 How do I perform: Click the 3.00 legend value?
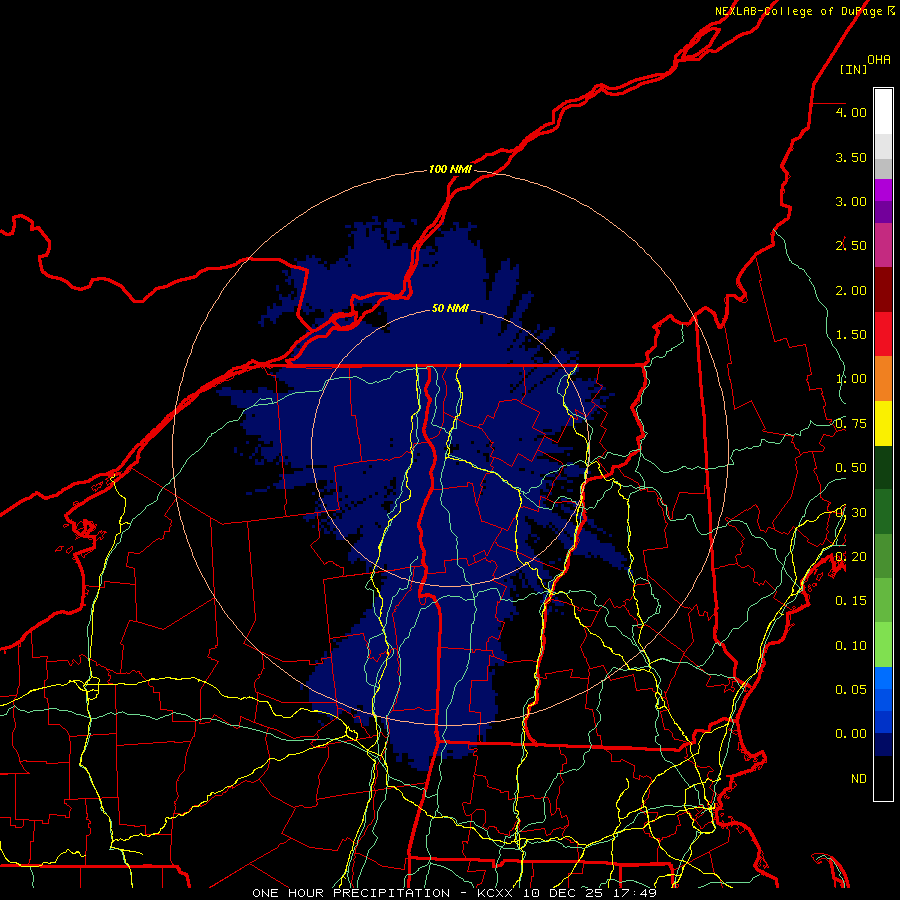[851, 201]
